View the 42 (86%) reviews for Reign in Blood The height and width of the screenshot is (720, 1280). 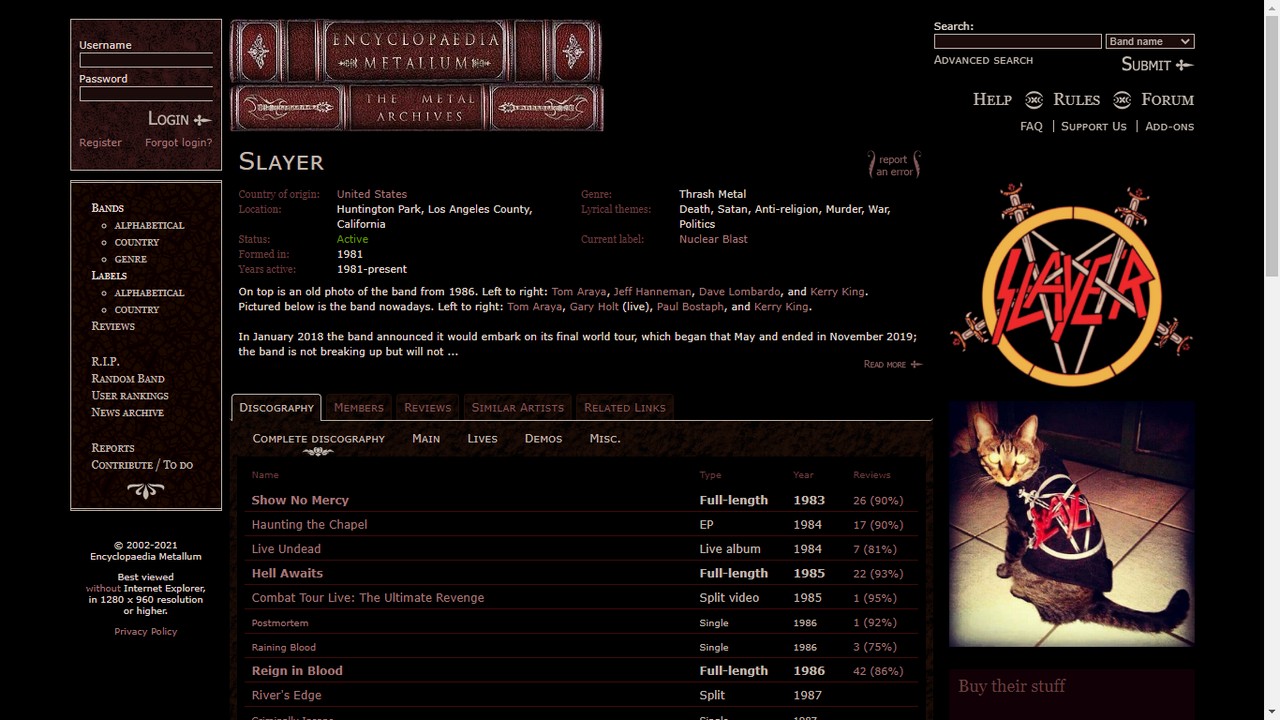coord(878,671)
